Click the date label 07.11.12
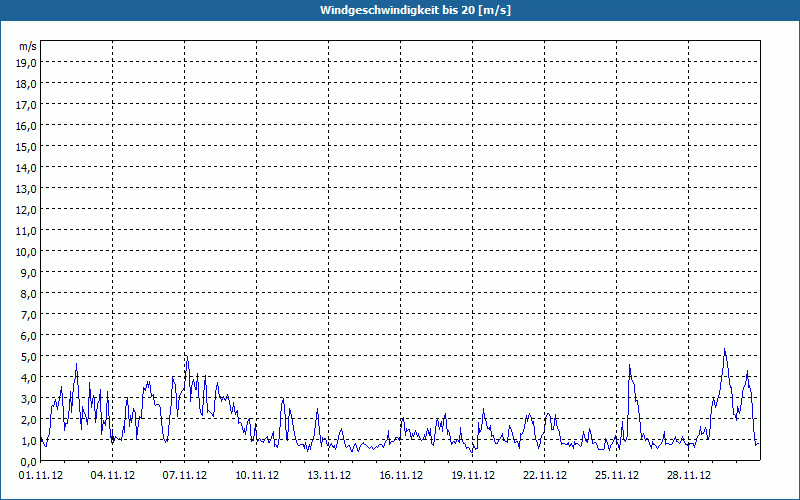Viewport: 800px width, 500px height. tap(185, 476)
